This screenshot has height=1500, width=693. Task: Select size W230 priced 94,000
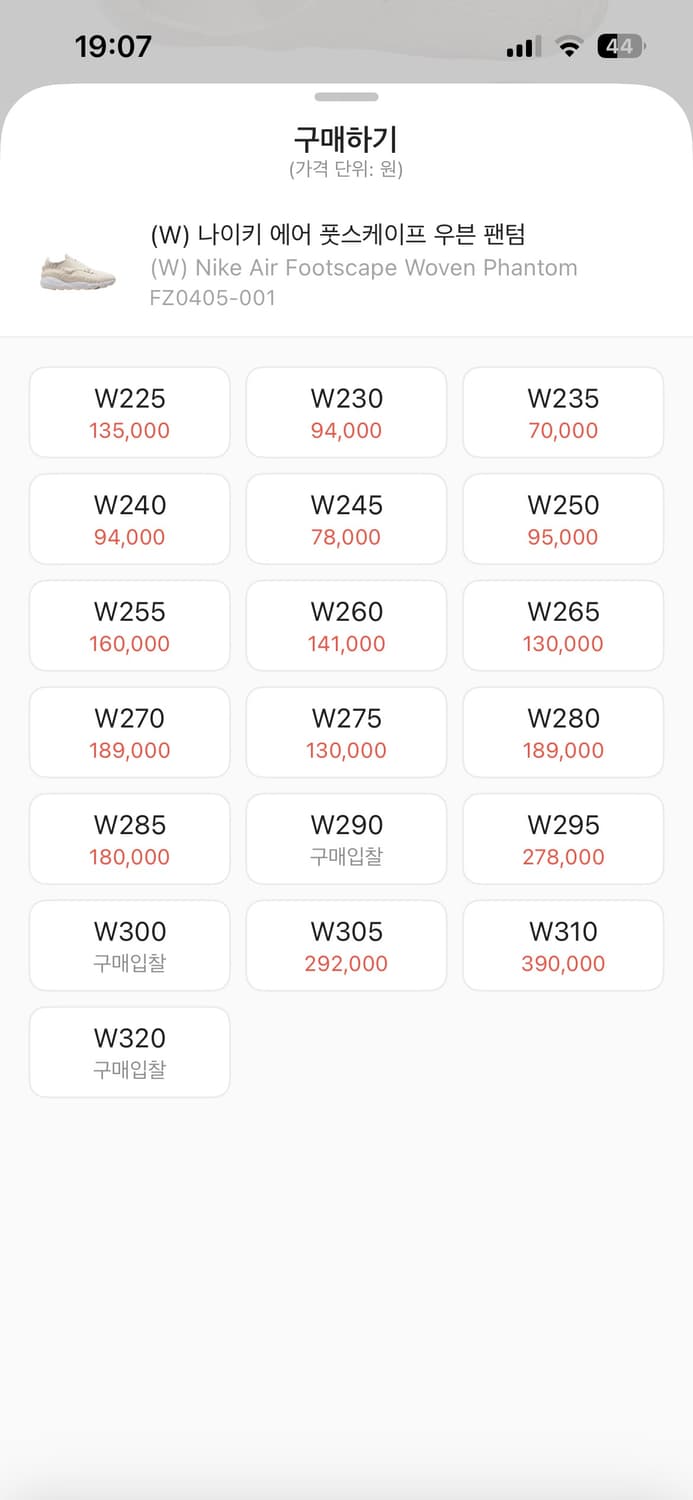tap(346, 412)
